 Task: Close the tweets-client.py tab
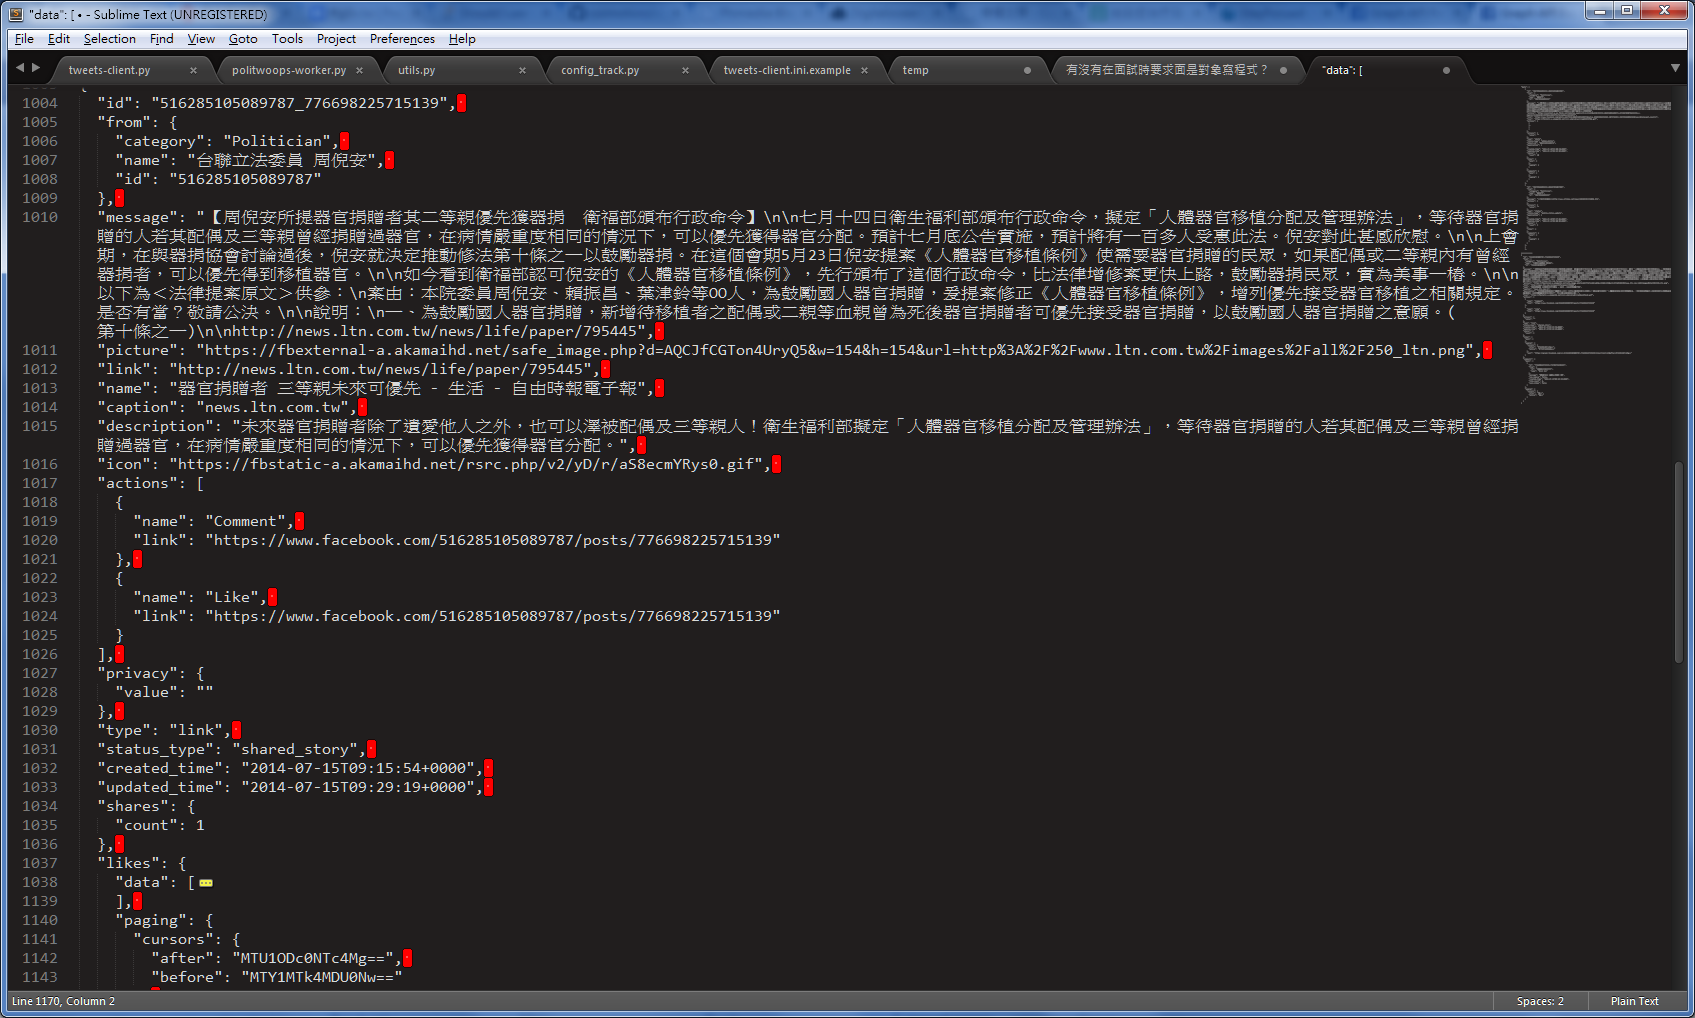193,70
